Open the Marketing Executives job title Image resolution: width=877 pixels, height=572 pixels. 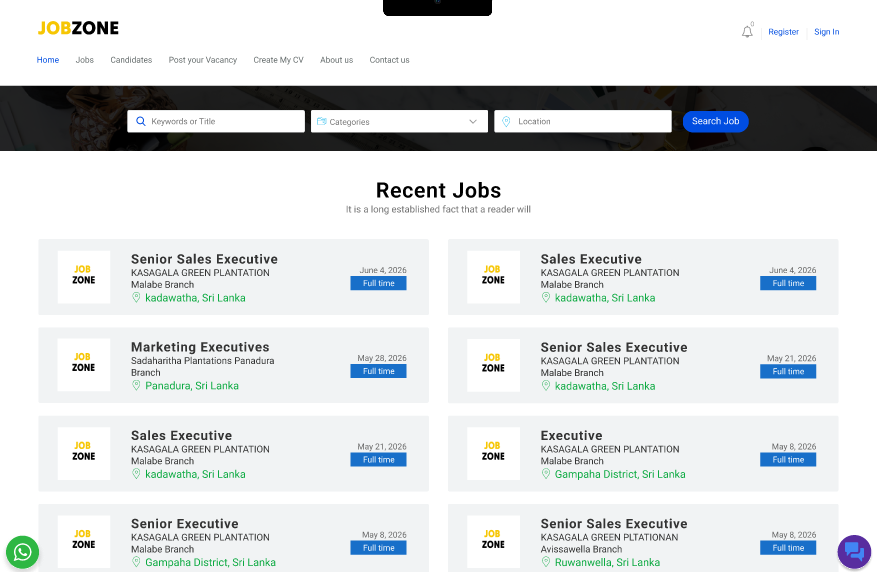(x=200, y=347)
